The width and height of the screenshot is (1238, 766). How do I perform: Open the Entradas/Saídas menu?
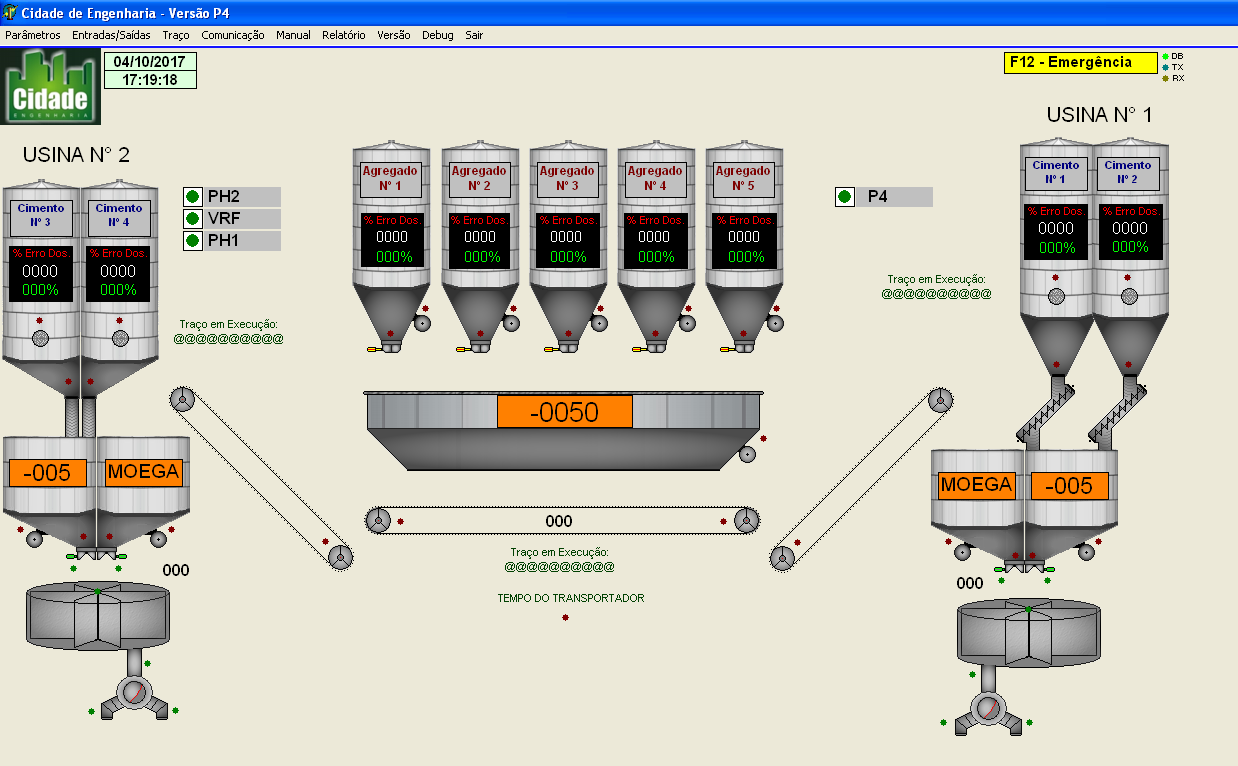tap(111, 35)
